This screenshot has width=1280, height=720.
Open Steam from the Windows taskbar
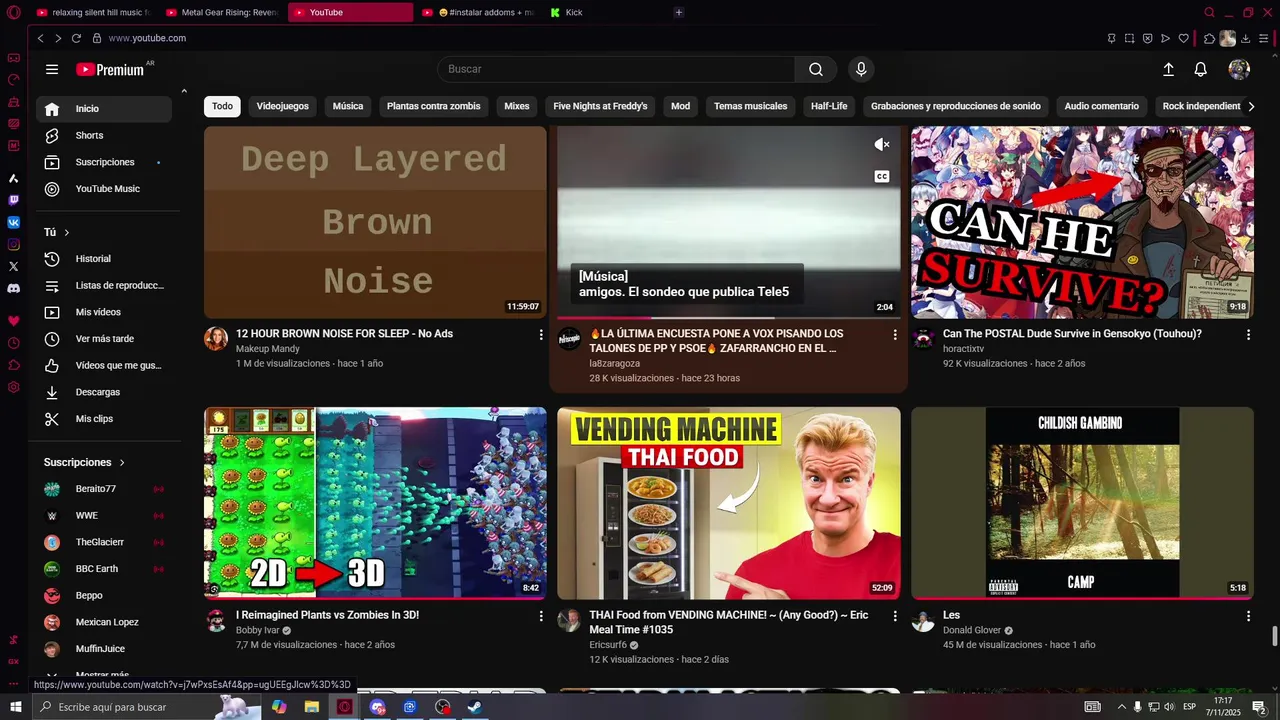(474, 707)
